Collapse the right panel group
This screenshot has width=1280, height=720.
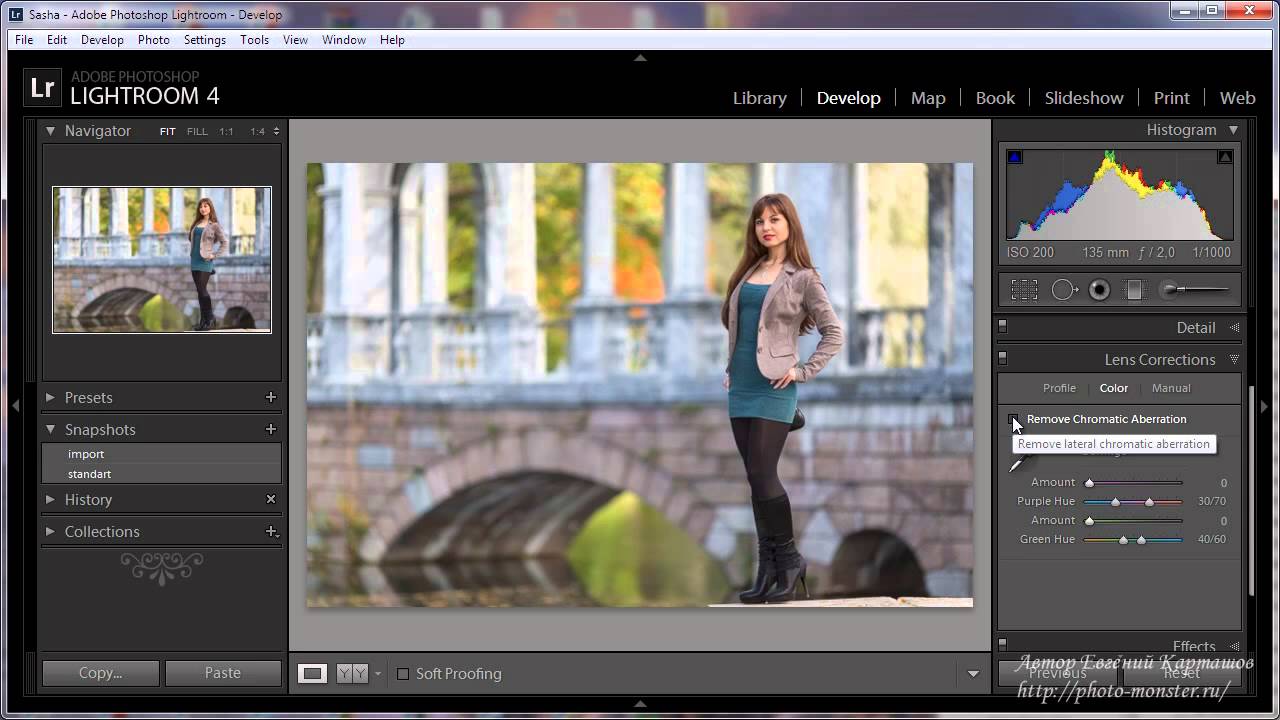(1265, 406)
